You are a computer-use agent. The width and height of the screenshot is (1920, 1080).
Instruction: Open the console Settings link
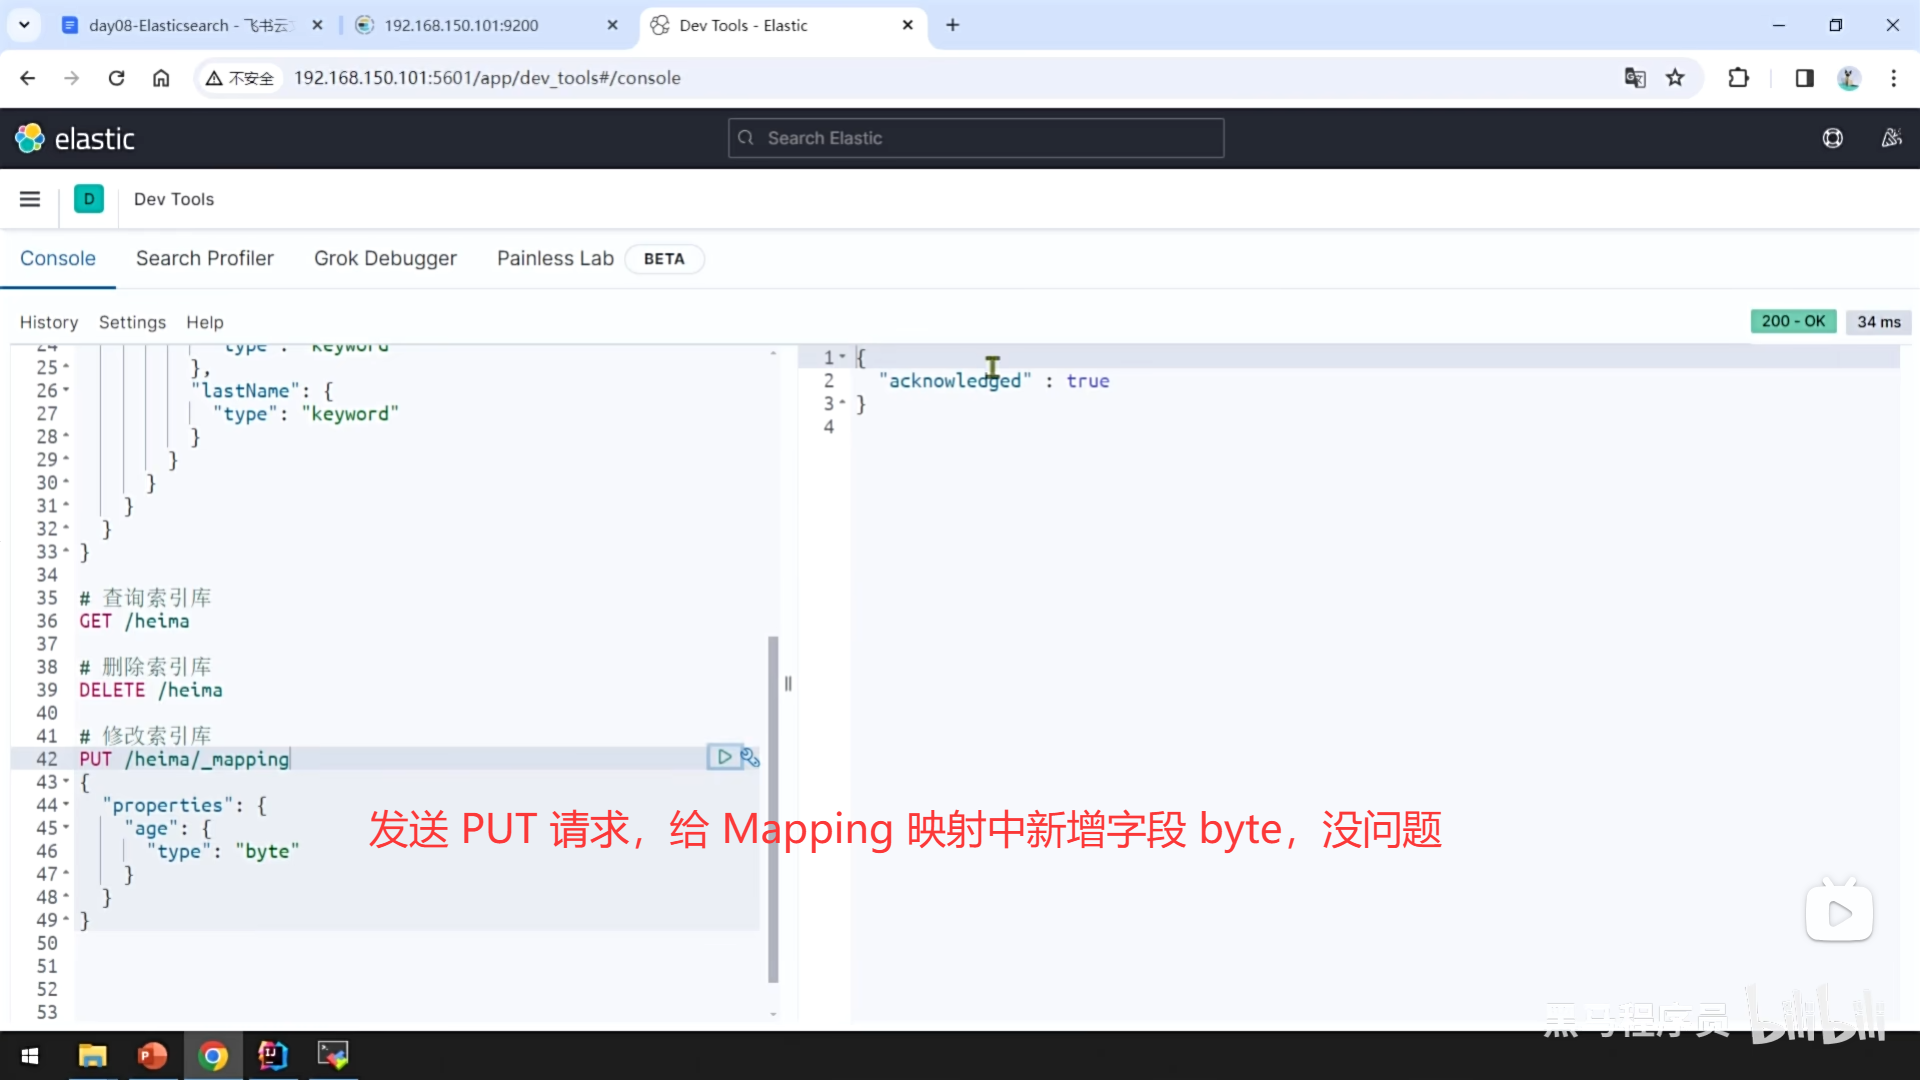click(132, 322)
